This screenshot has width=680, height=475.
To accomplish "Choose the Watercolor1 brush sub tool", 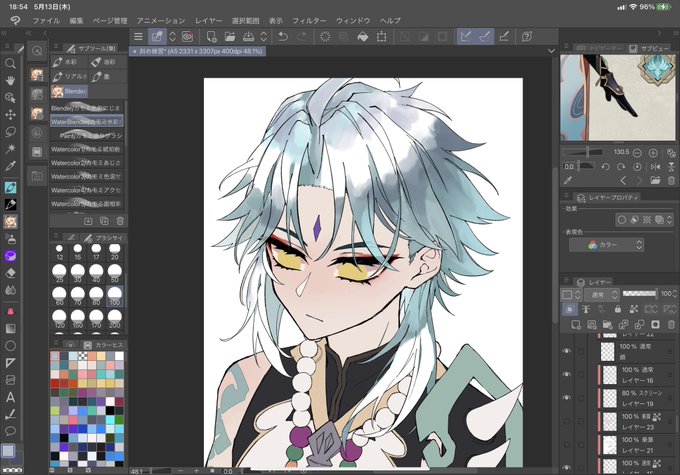I will [86, 149].
